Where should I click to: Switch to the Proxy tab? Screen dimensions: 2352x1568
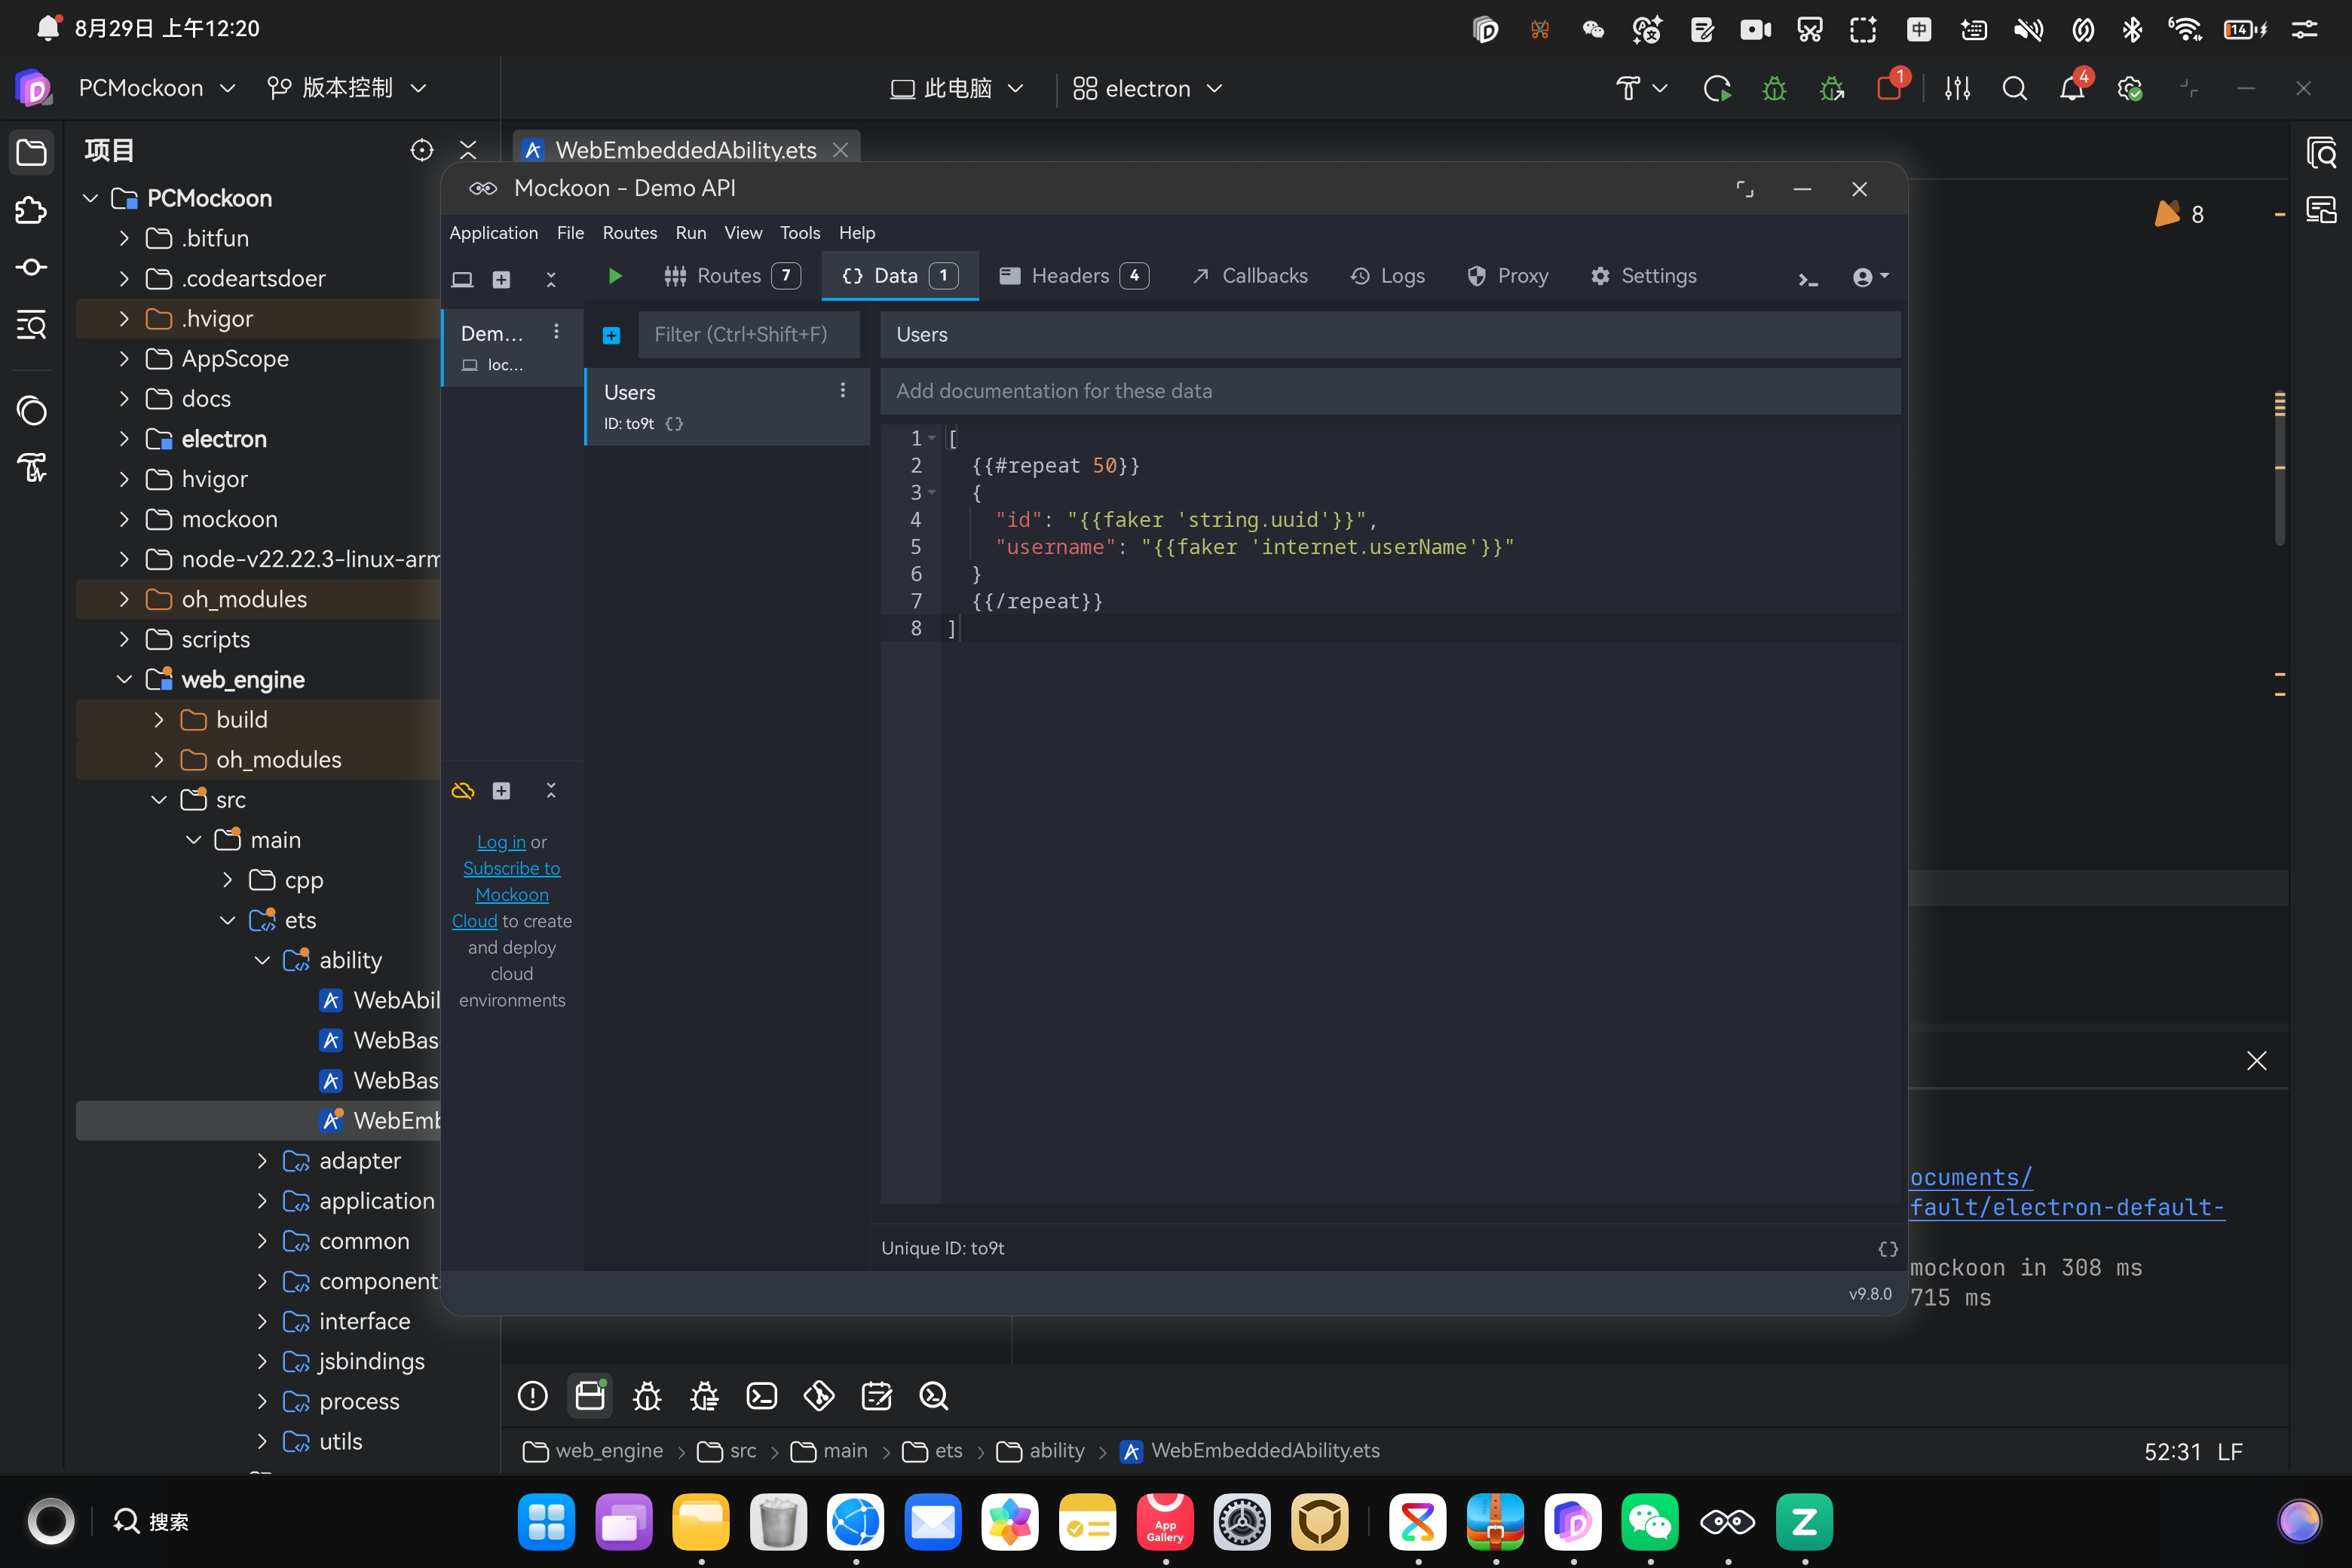click(x=1508, y=276)
